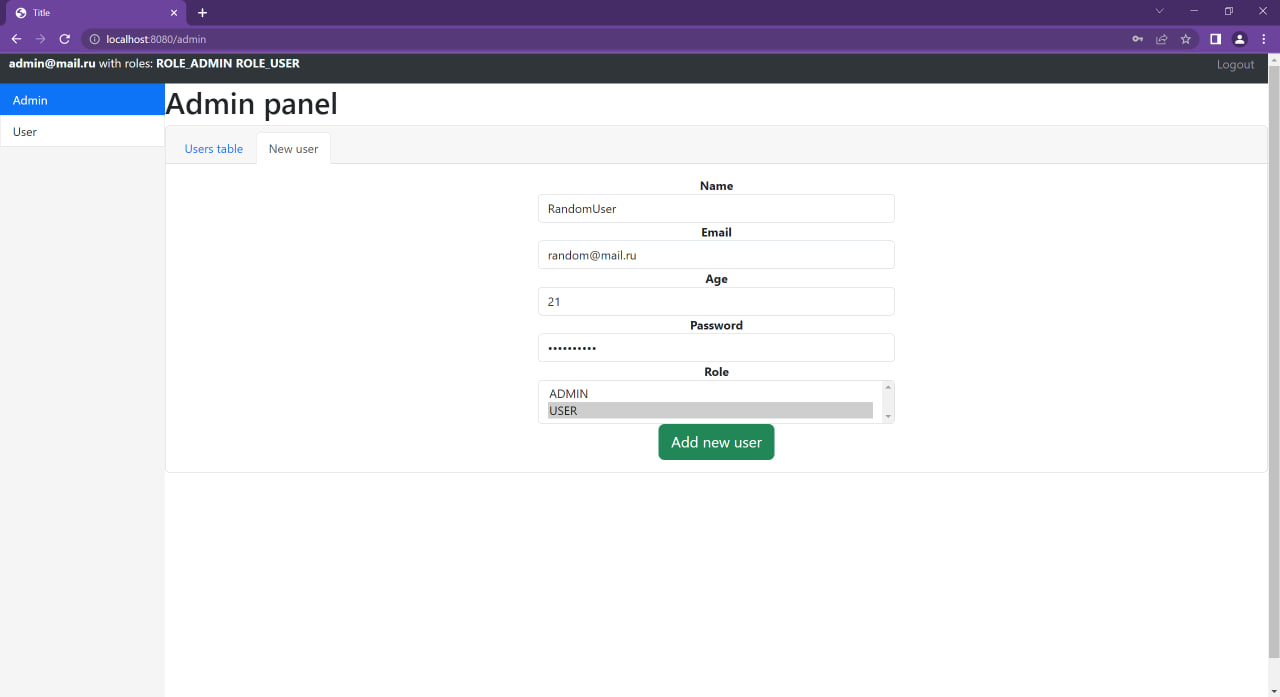Click the Admin panel heading
The height and width of the screenshot is (697, 1280).
(x=252, y=104)
